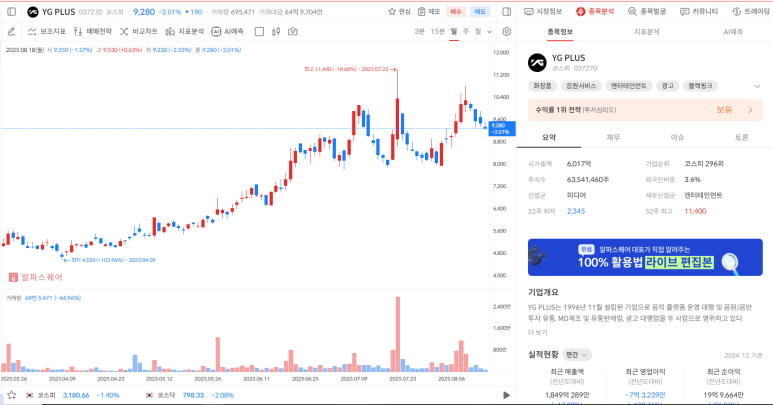
Task: Click the YG PLUS logo in info panel
Action: (537, 63)
